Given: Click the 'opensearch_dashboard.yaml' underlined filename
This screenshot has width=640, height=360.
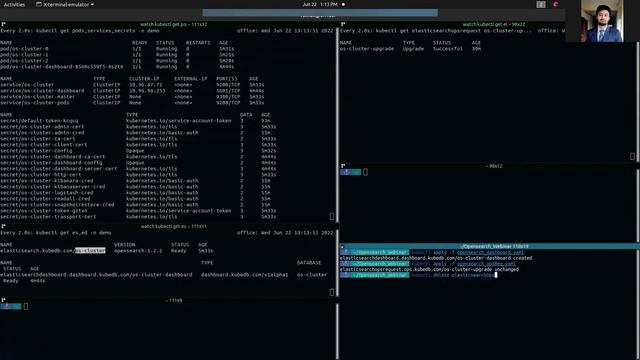Looking at the screenshot, I should click(x=490, y=252).
